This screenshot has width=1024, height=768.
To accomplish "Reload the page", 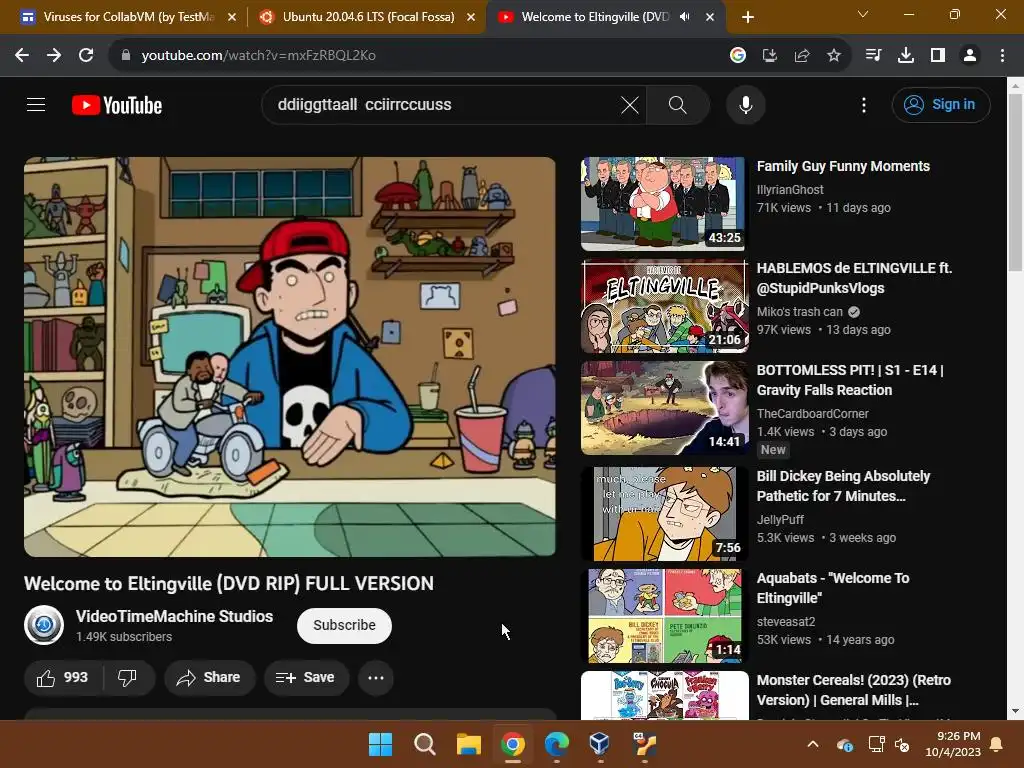I will click(86, 55).
